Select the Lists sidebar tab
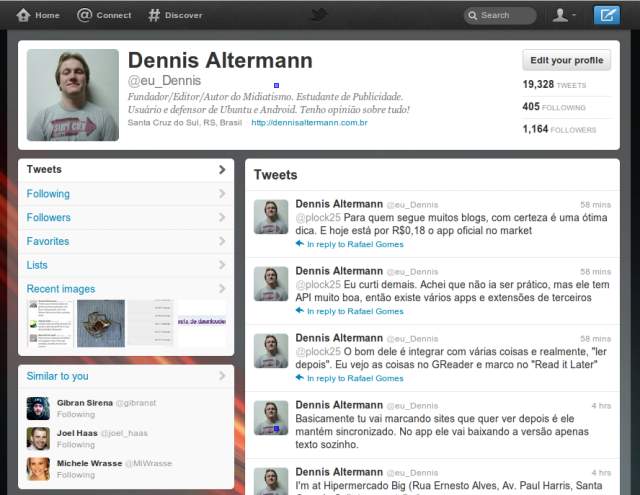 [x=126, y=265]
